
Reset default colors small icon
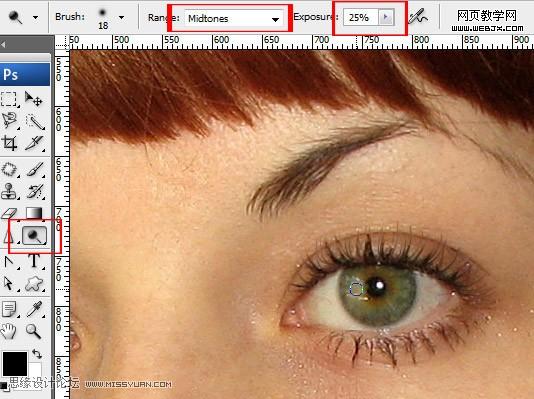click(x=4, y=385)
